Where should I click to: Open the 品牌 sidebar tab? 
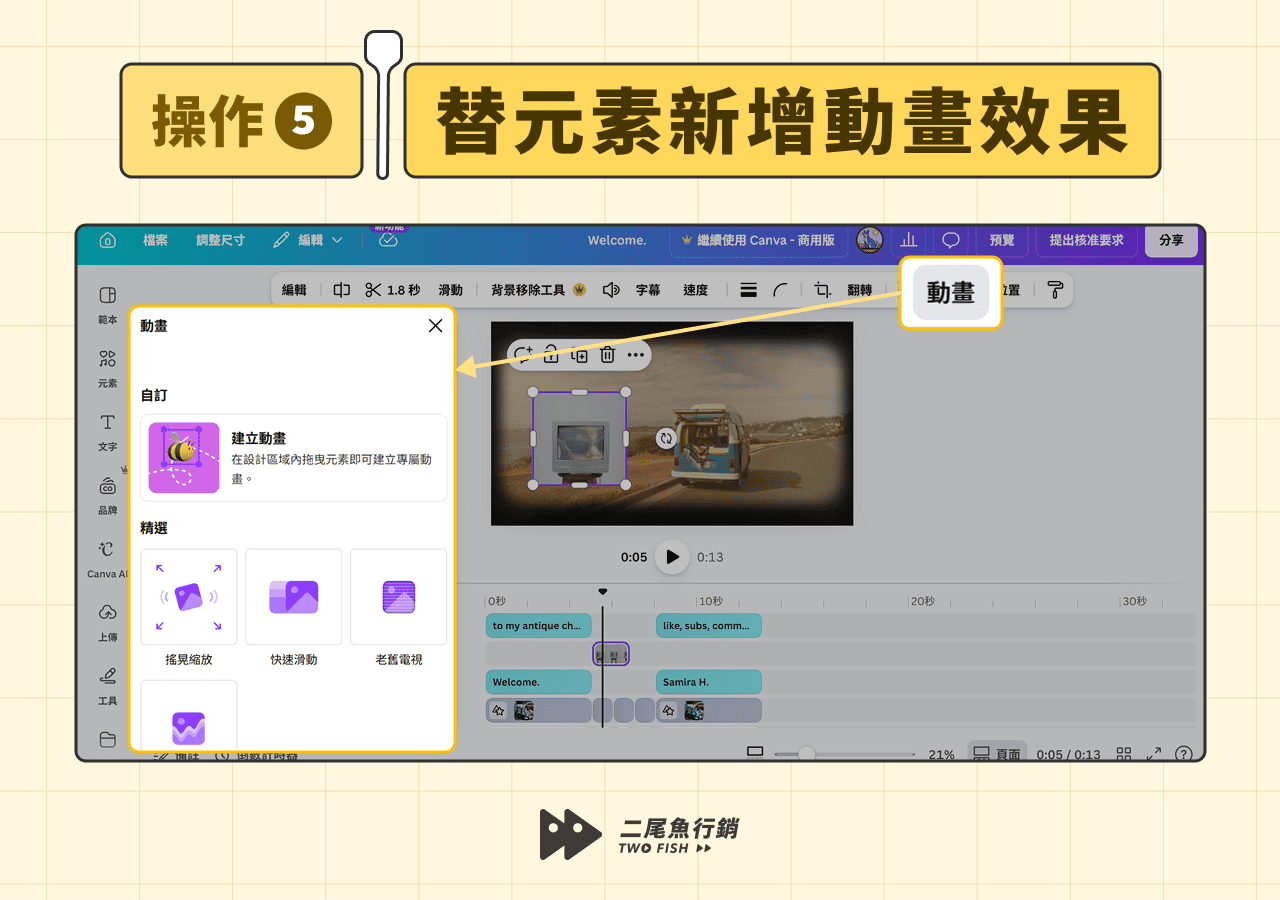point(107,495)
